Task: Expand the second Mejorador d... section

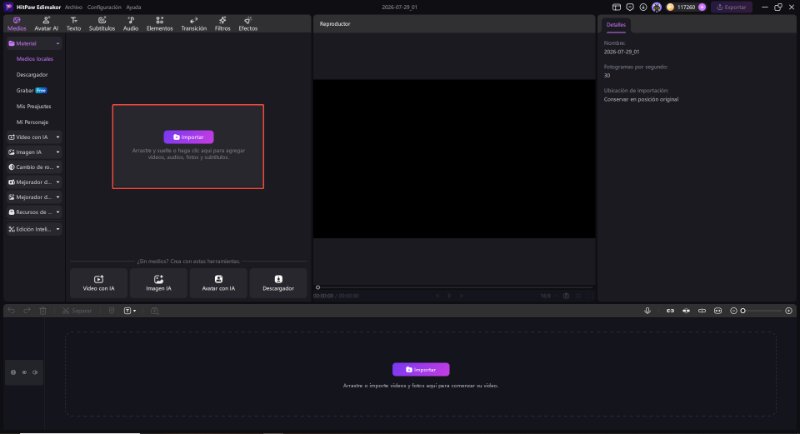Action: [34, 197]
